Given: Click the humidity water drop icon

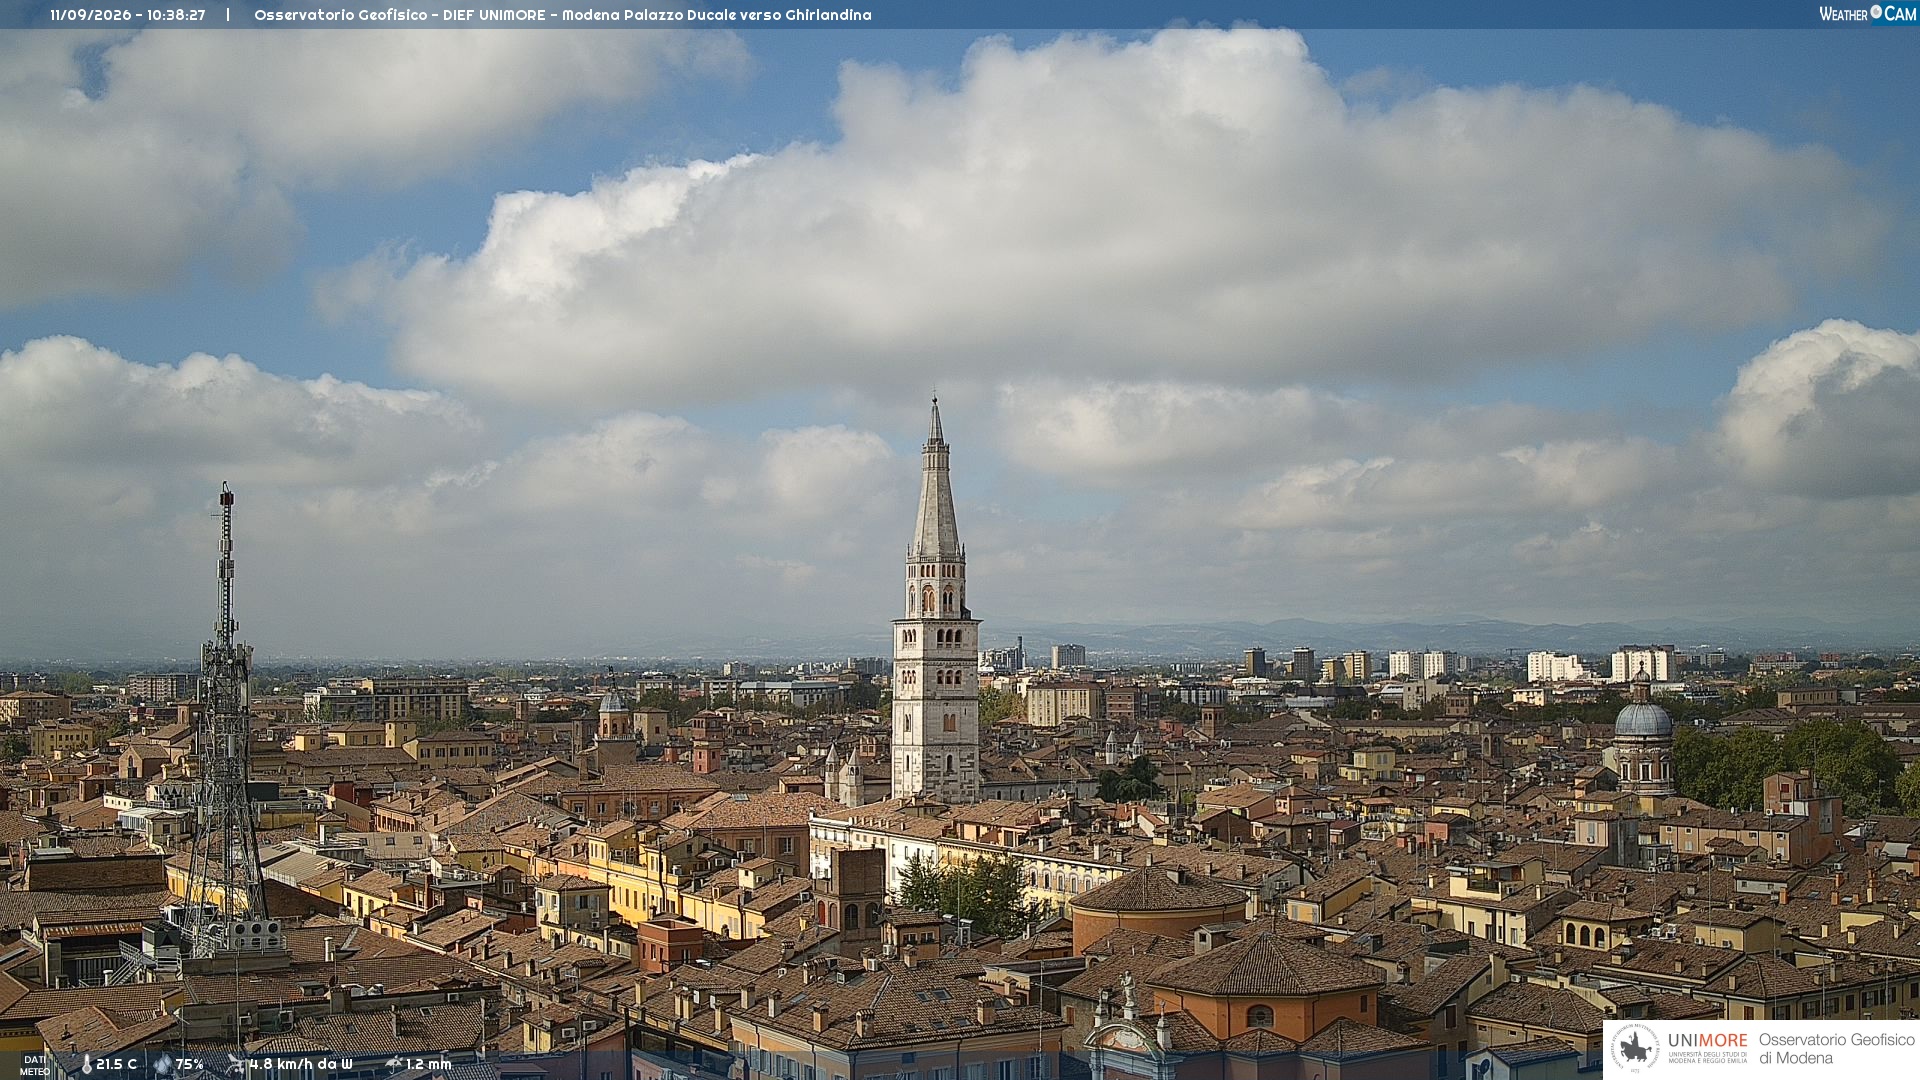Looking at the screenshot, I should tap(163, 1065).
